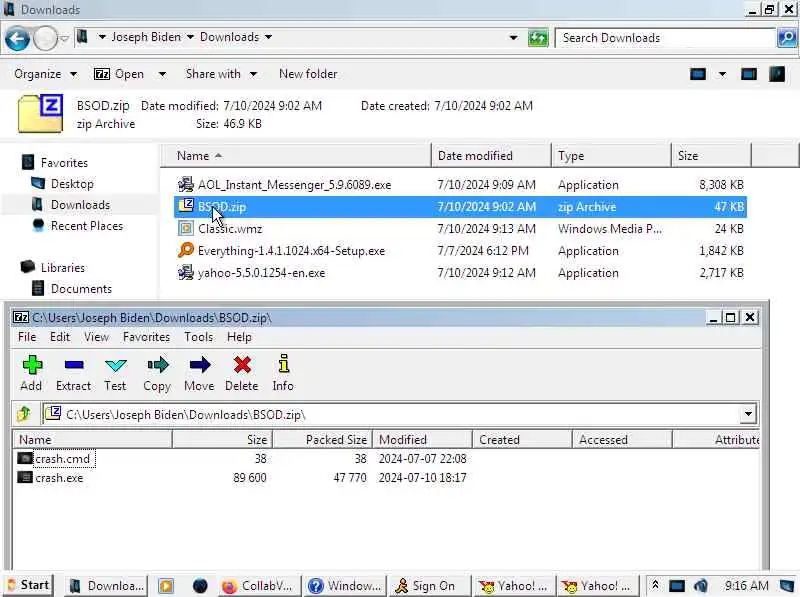Open the Share with dropdown
800x597 pixels.
tap(221, 74)
